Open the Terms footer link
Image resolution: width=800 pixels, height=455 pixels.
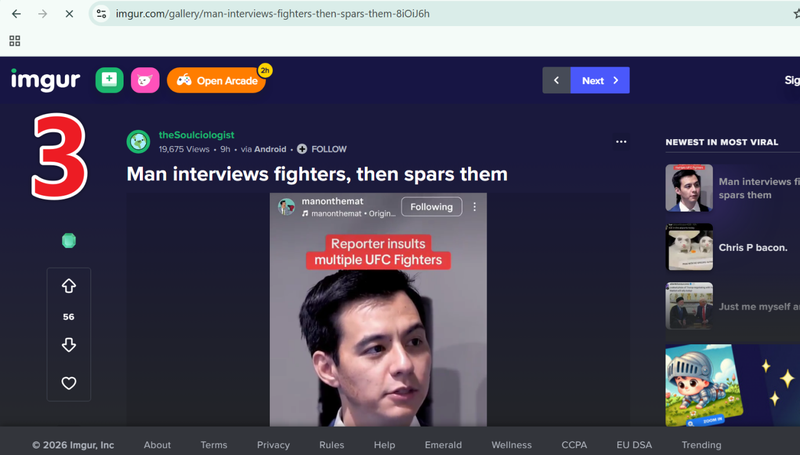pos(214,445)
